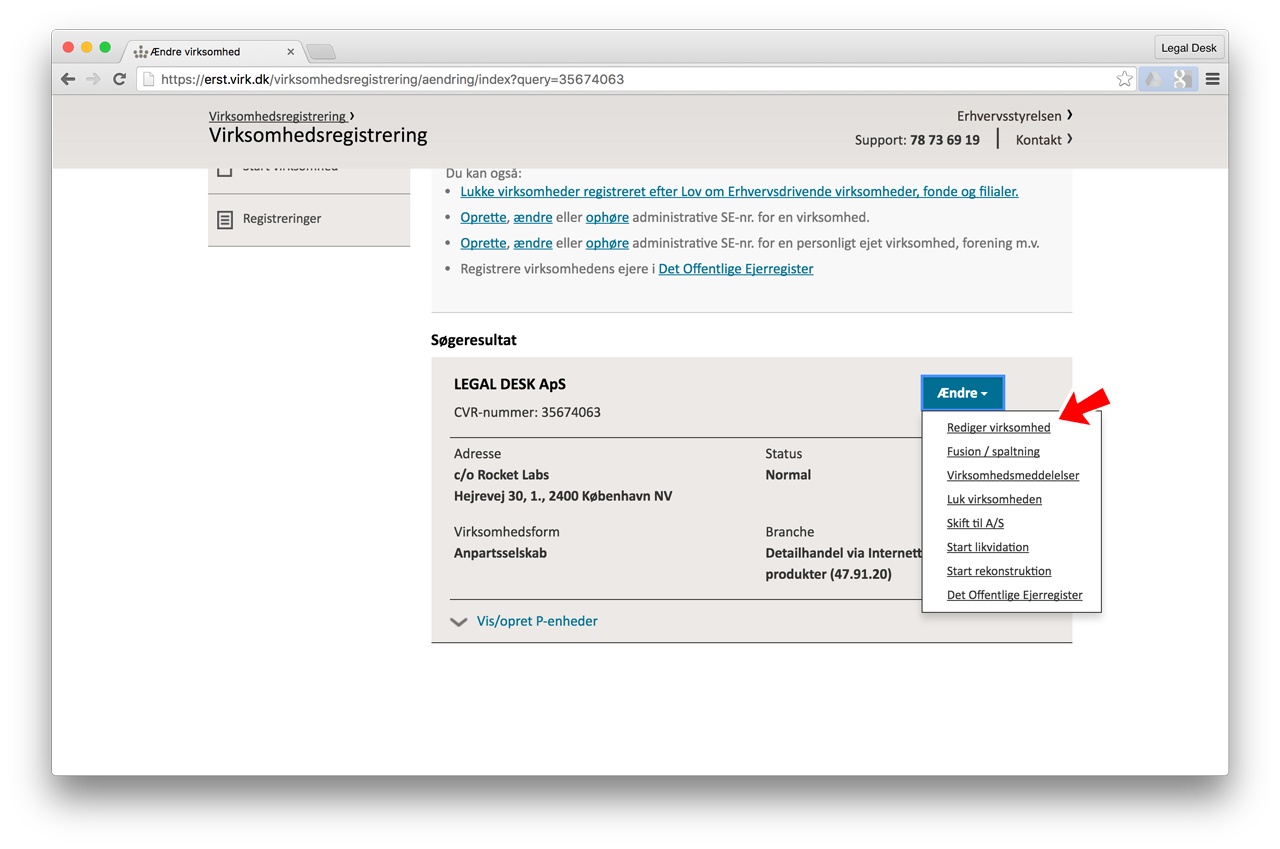Click ophøre link for en virksomhed

point(607,217)
